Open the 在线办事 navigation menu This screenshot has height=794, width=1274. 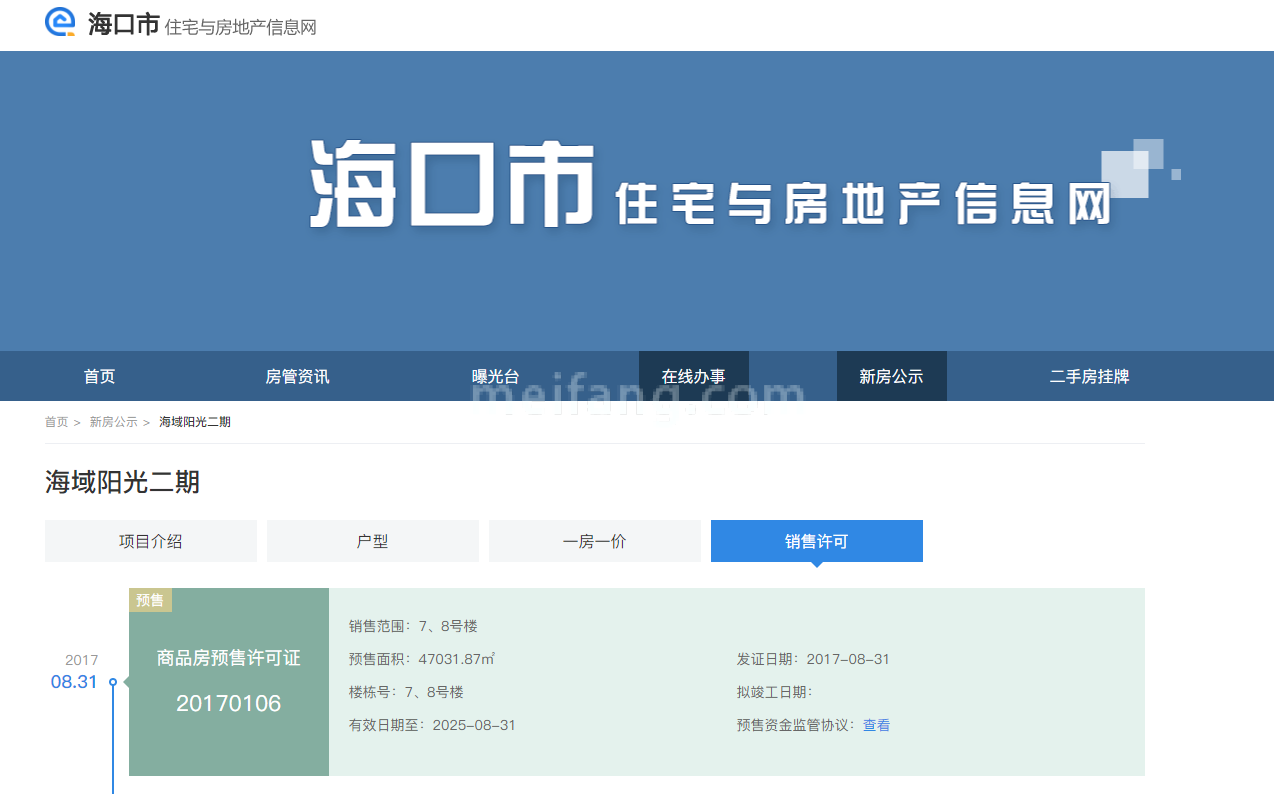point(693,377)
